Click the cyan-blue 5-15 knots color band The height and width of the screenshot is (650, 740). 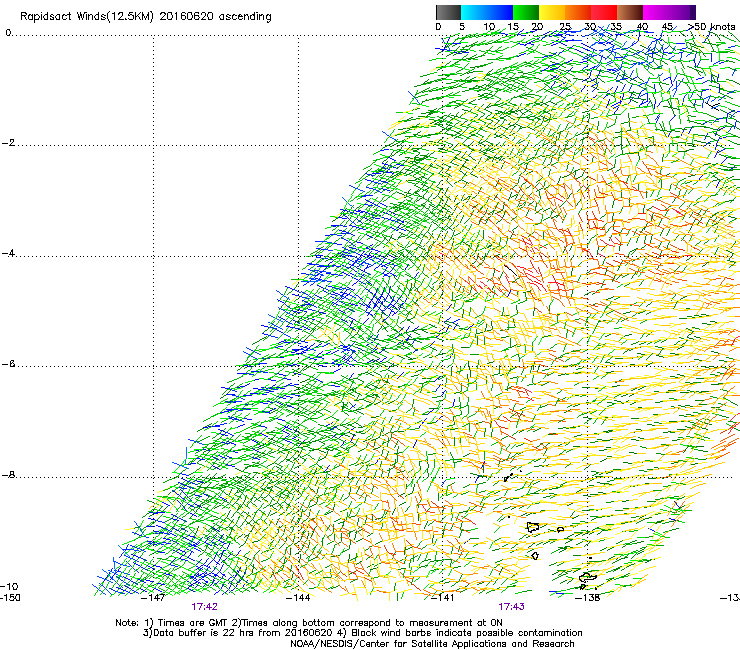click(487, 12)
